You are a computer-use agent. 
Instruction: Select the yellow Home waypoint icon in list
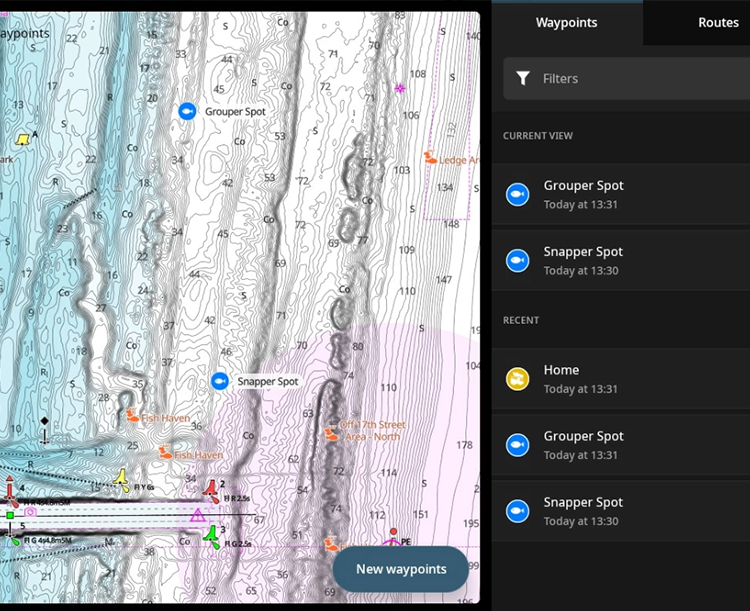click(517, 379)
